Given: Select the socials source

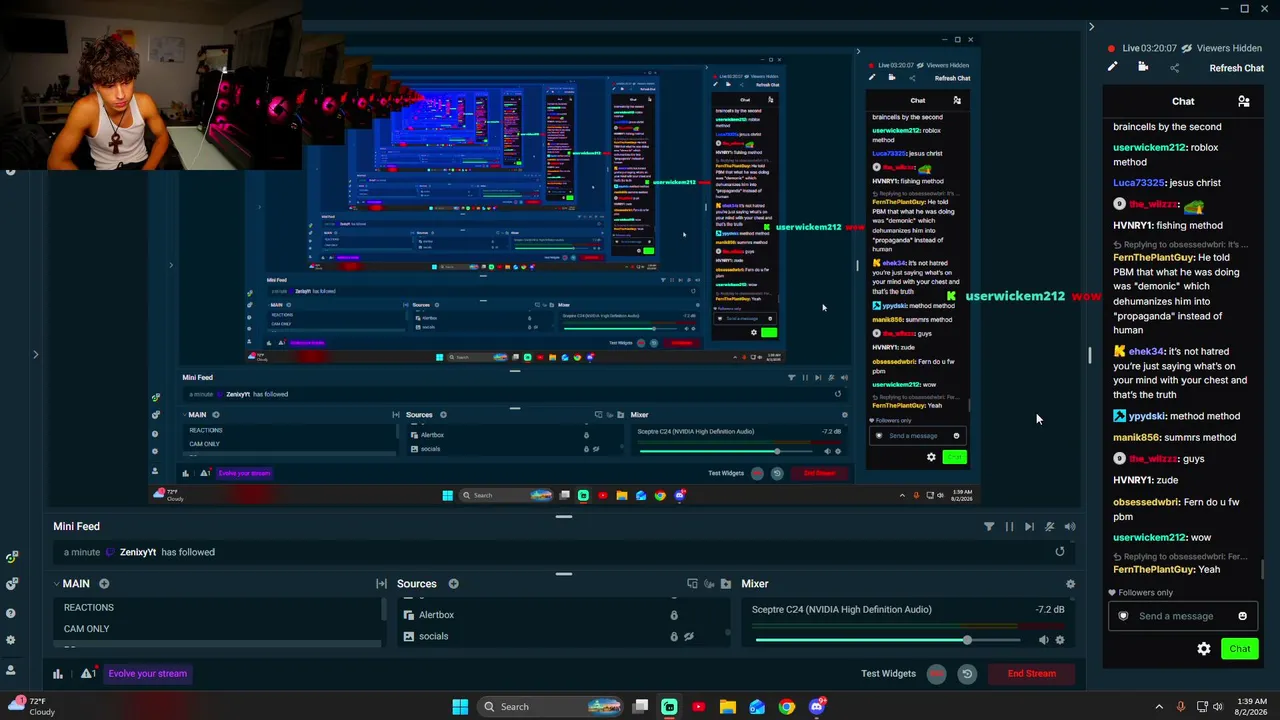Looking at the screenshot, I should pos(433,636).
